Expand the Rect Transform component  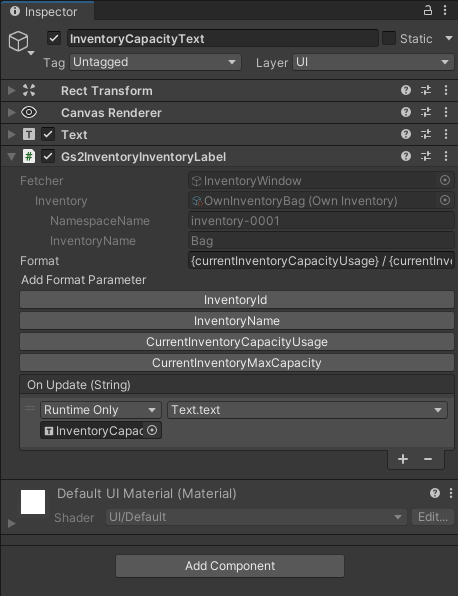click(12, 90)
